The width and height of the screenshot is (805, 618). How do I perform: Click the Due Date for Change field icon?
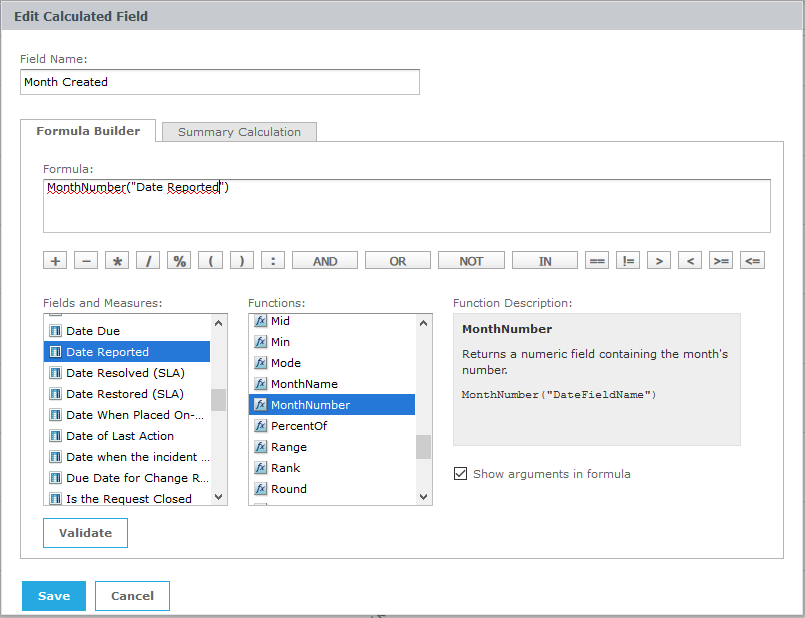[x=55, y=478]
